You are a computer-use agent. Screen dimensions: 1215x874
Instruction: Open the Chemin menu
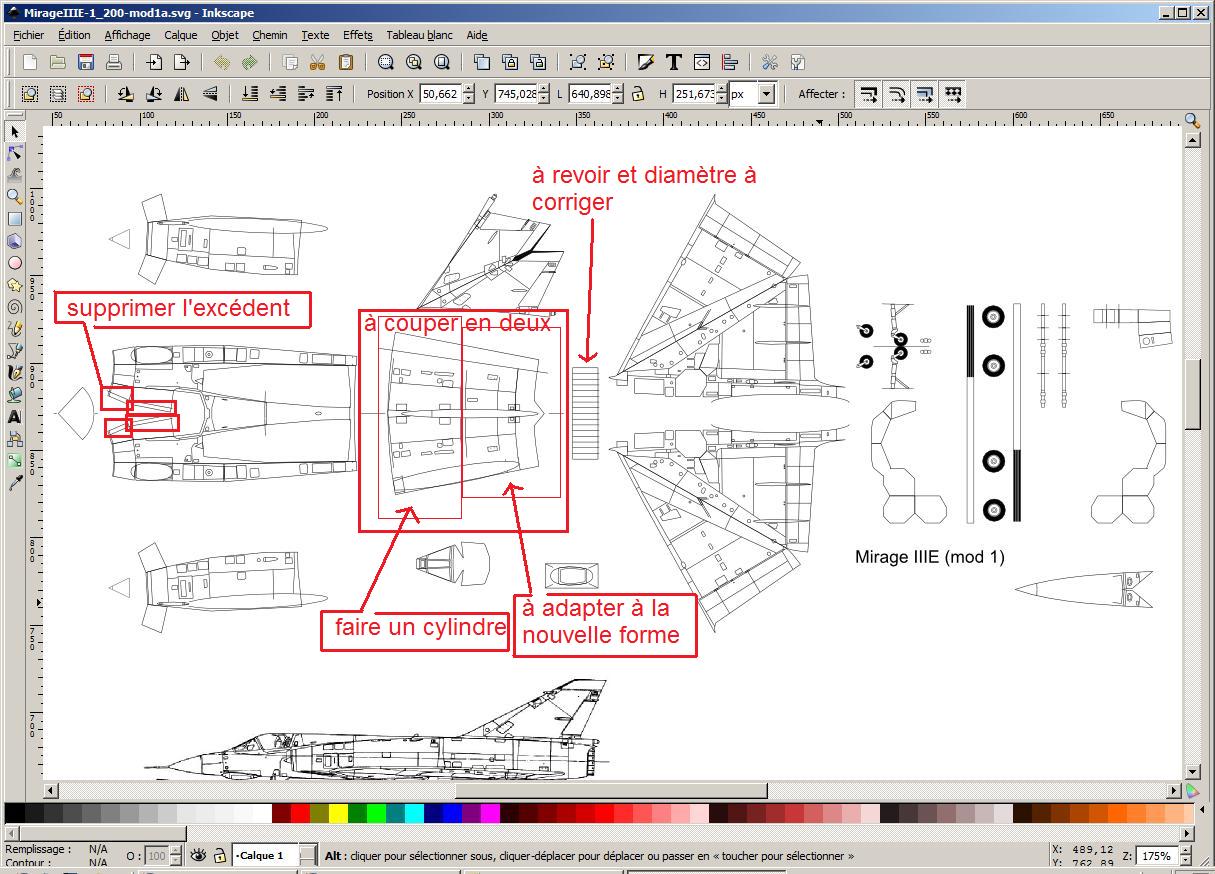[x=270, y=35]
